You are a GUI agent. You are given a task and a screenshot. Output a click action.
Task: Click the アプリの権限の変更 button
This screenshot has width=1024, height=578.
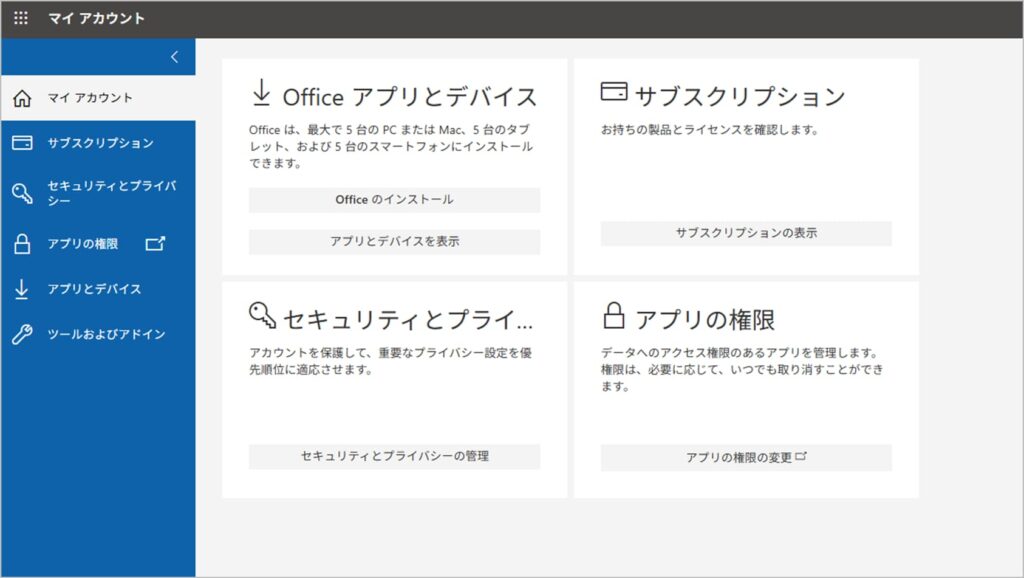pyautogui.click(x=745, y=458)
